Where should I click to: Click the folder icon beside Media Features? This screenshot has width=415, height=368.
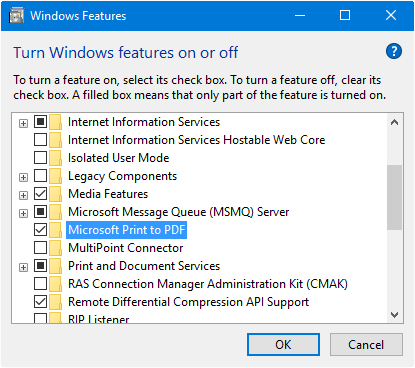55,194
